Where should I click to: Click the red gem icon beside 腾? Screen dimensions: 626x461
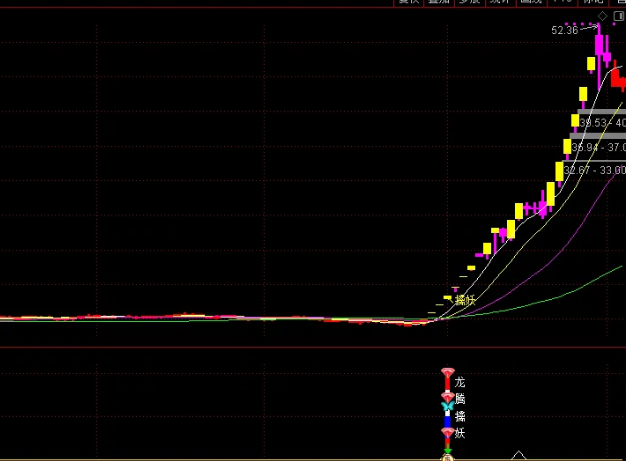[x=447, y=397]
